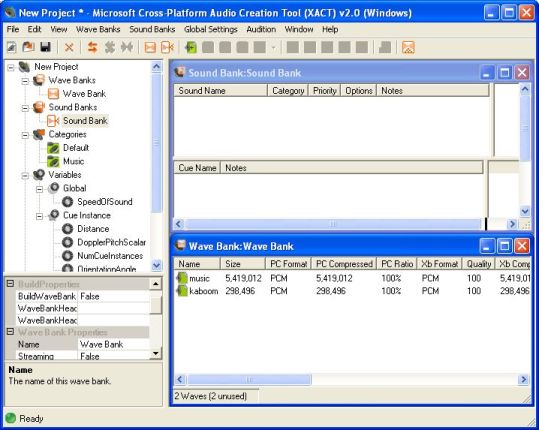Viewport: 539px width, 430px height.
Task: Open the Audition menu
Action: 261,29
